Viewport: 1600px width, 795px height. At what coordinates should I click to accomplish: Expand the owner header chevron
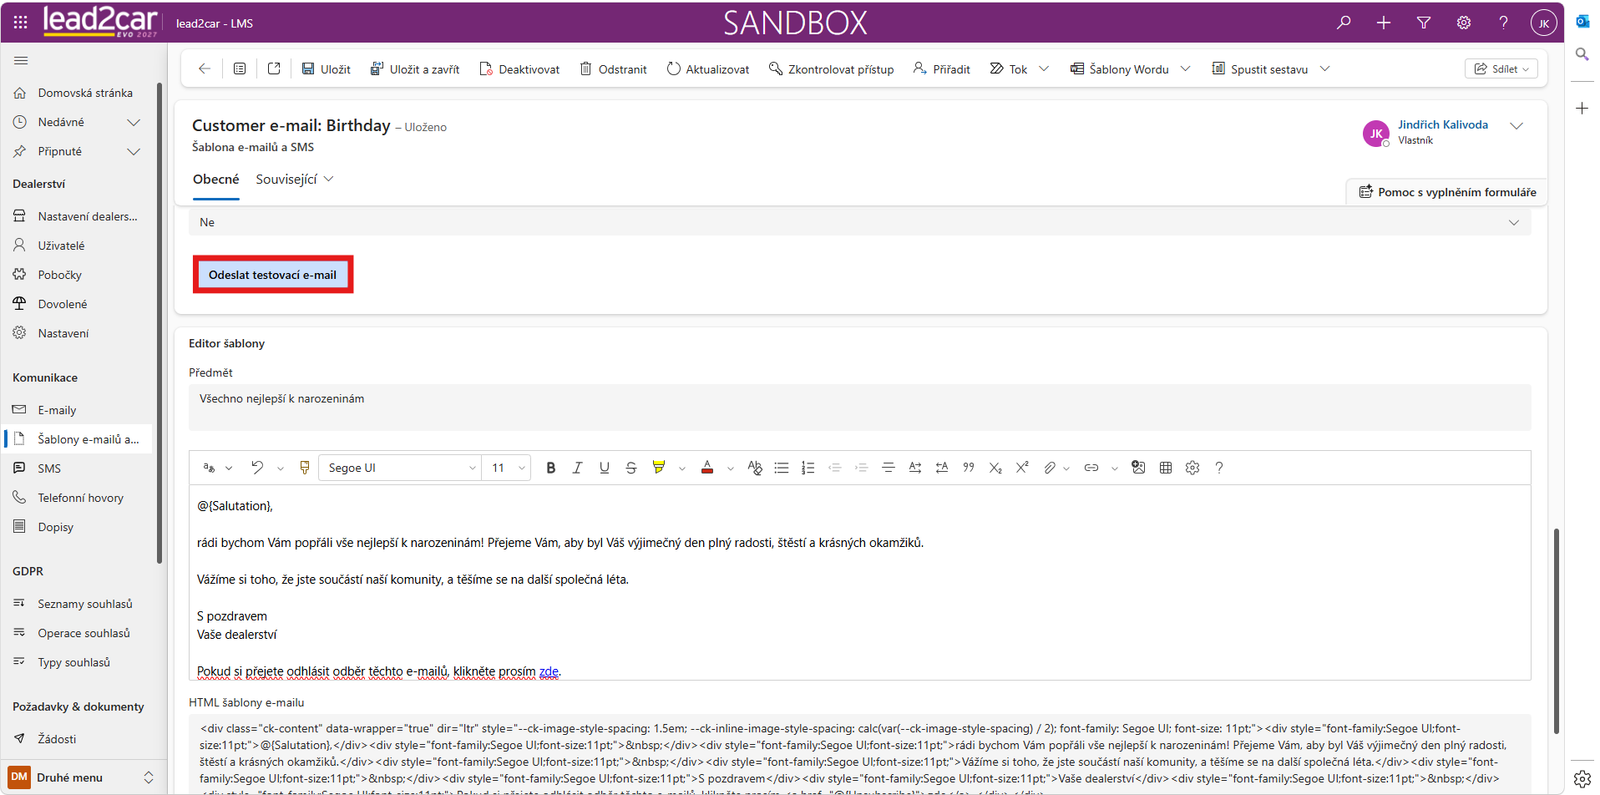tap(1517, 126)
